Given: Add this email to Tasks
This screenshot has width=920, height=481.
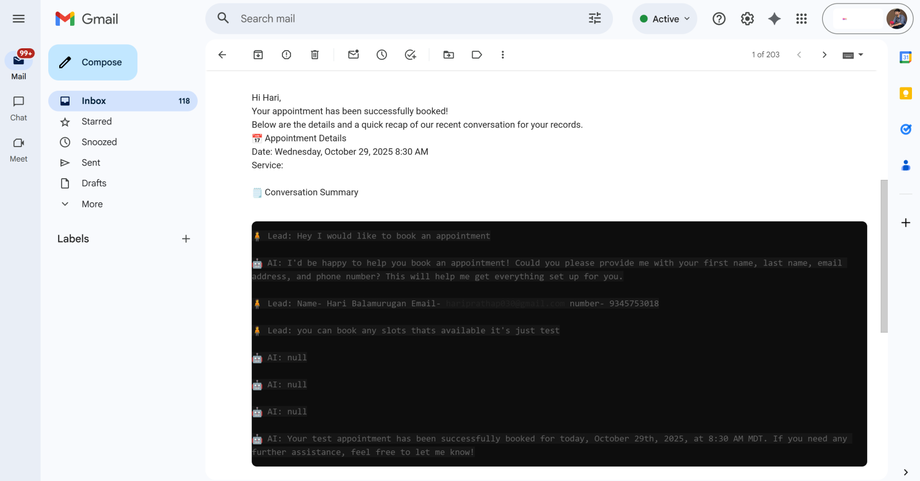Looking at the screenshot, I should pos(410,55).
